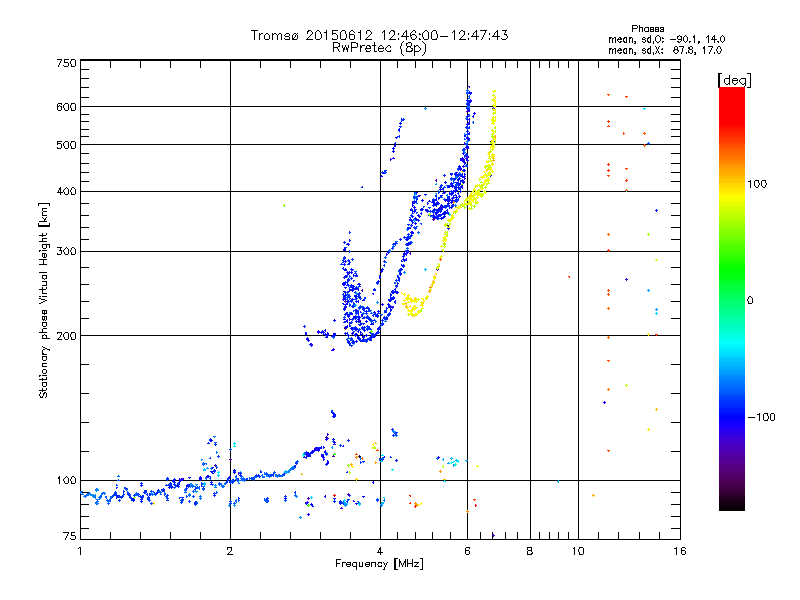The height and width of the screenshot is (600, 800).
Task: Click the y-axis tick label "500"
Action: [66, 145]
